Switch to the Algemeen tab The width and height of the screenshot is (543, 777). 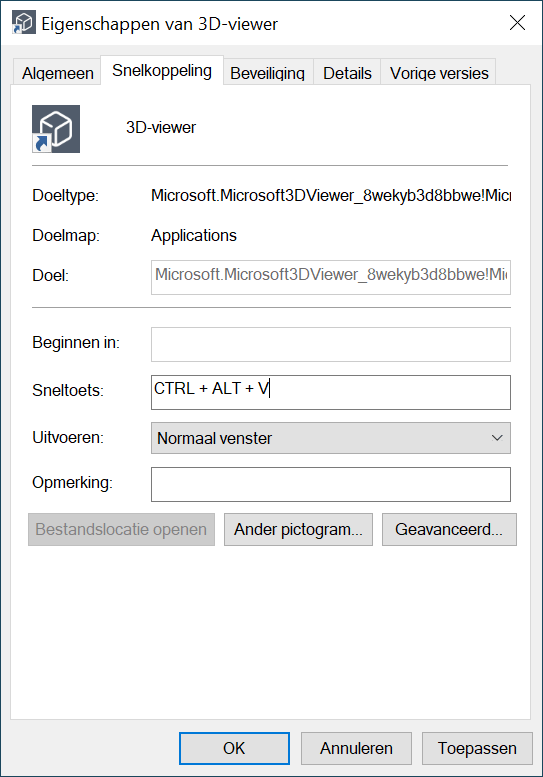click(x=57, y=73)
